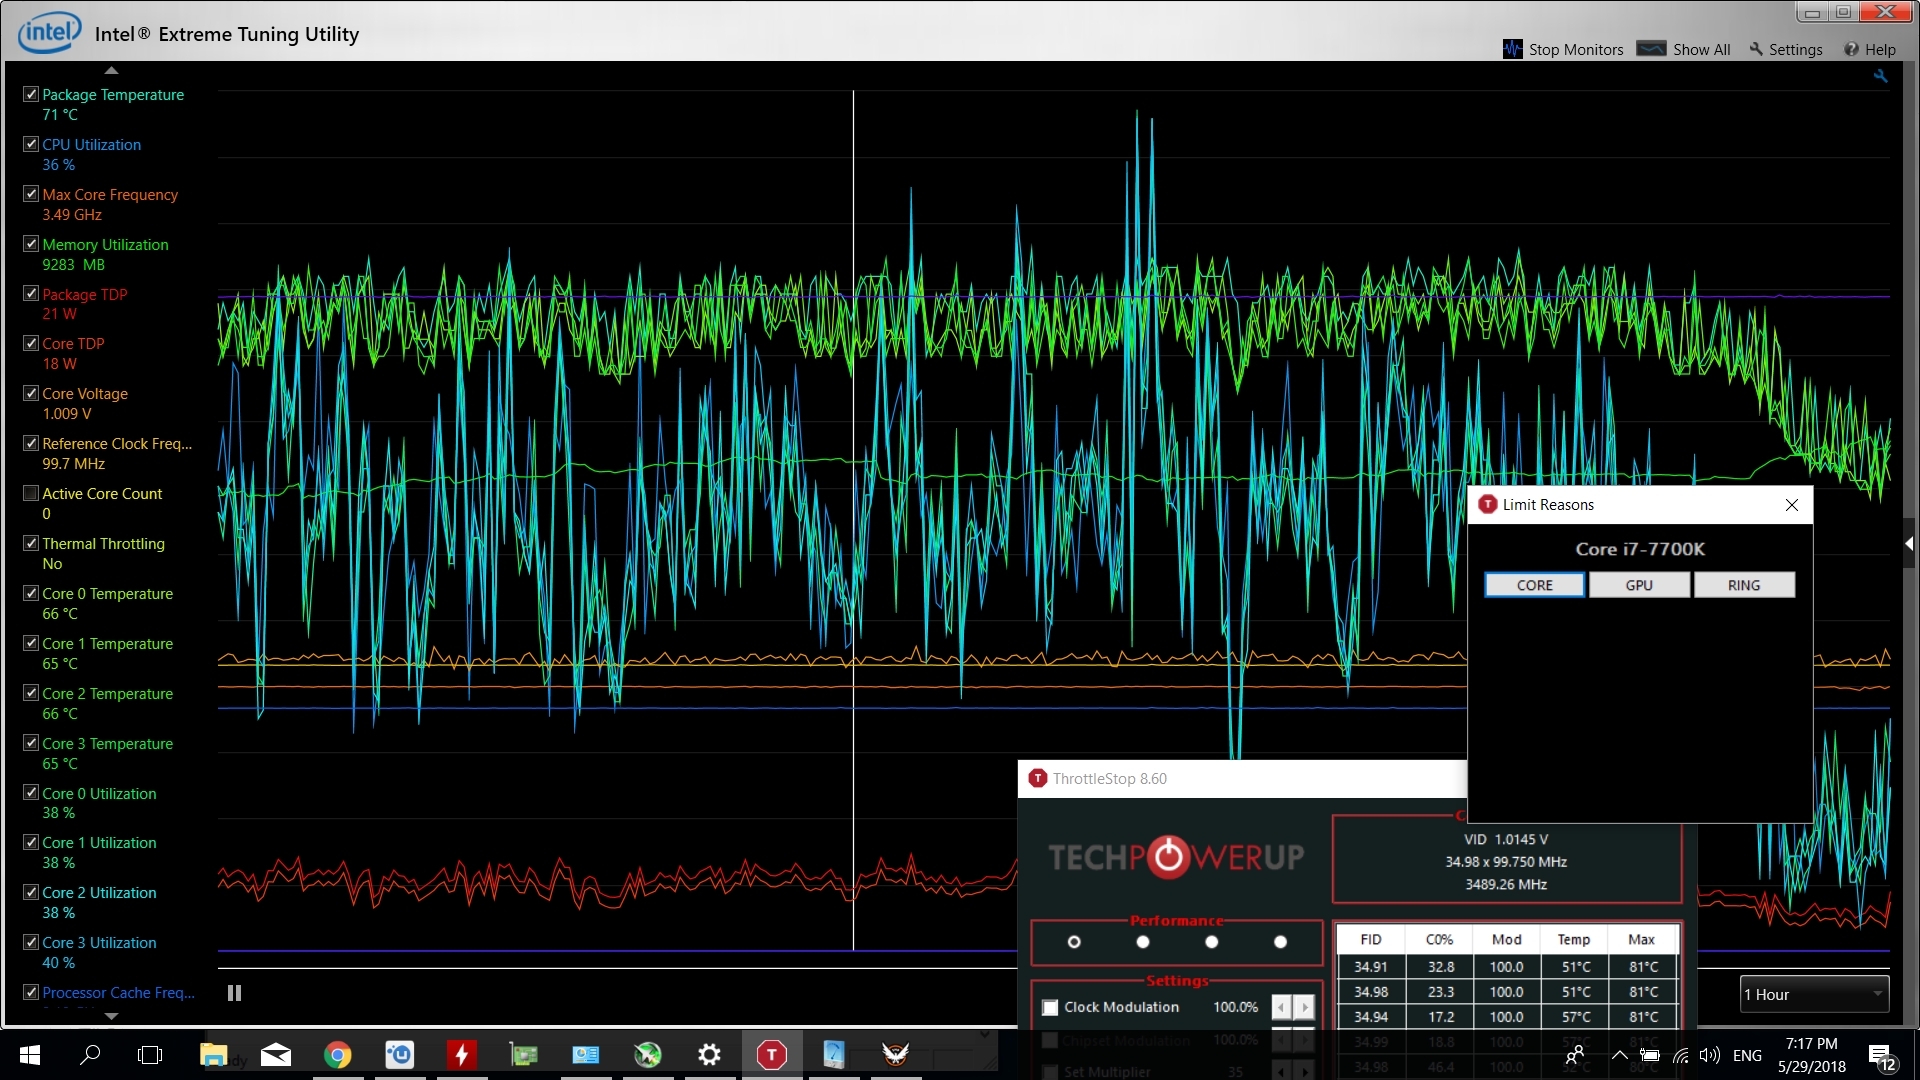1920x1080 pixels.
Task: Open the People icon in the system tray
Action: click(x=1575, y=1055)
